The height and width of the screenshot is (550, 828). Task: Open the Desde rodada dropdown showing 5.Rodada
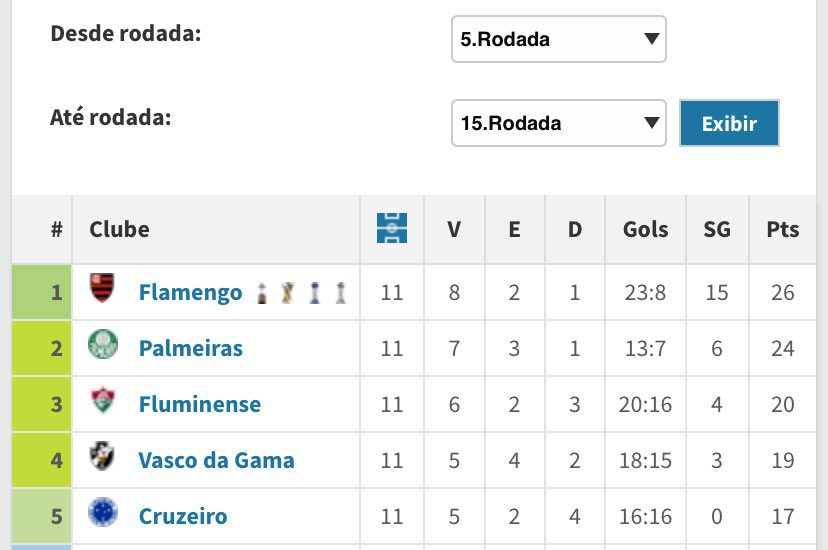[x=559, y=39]
